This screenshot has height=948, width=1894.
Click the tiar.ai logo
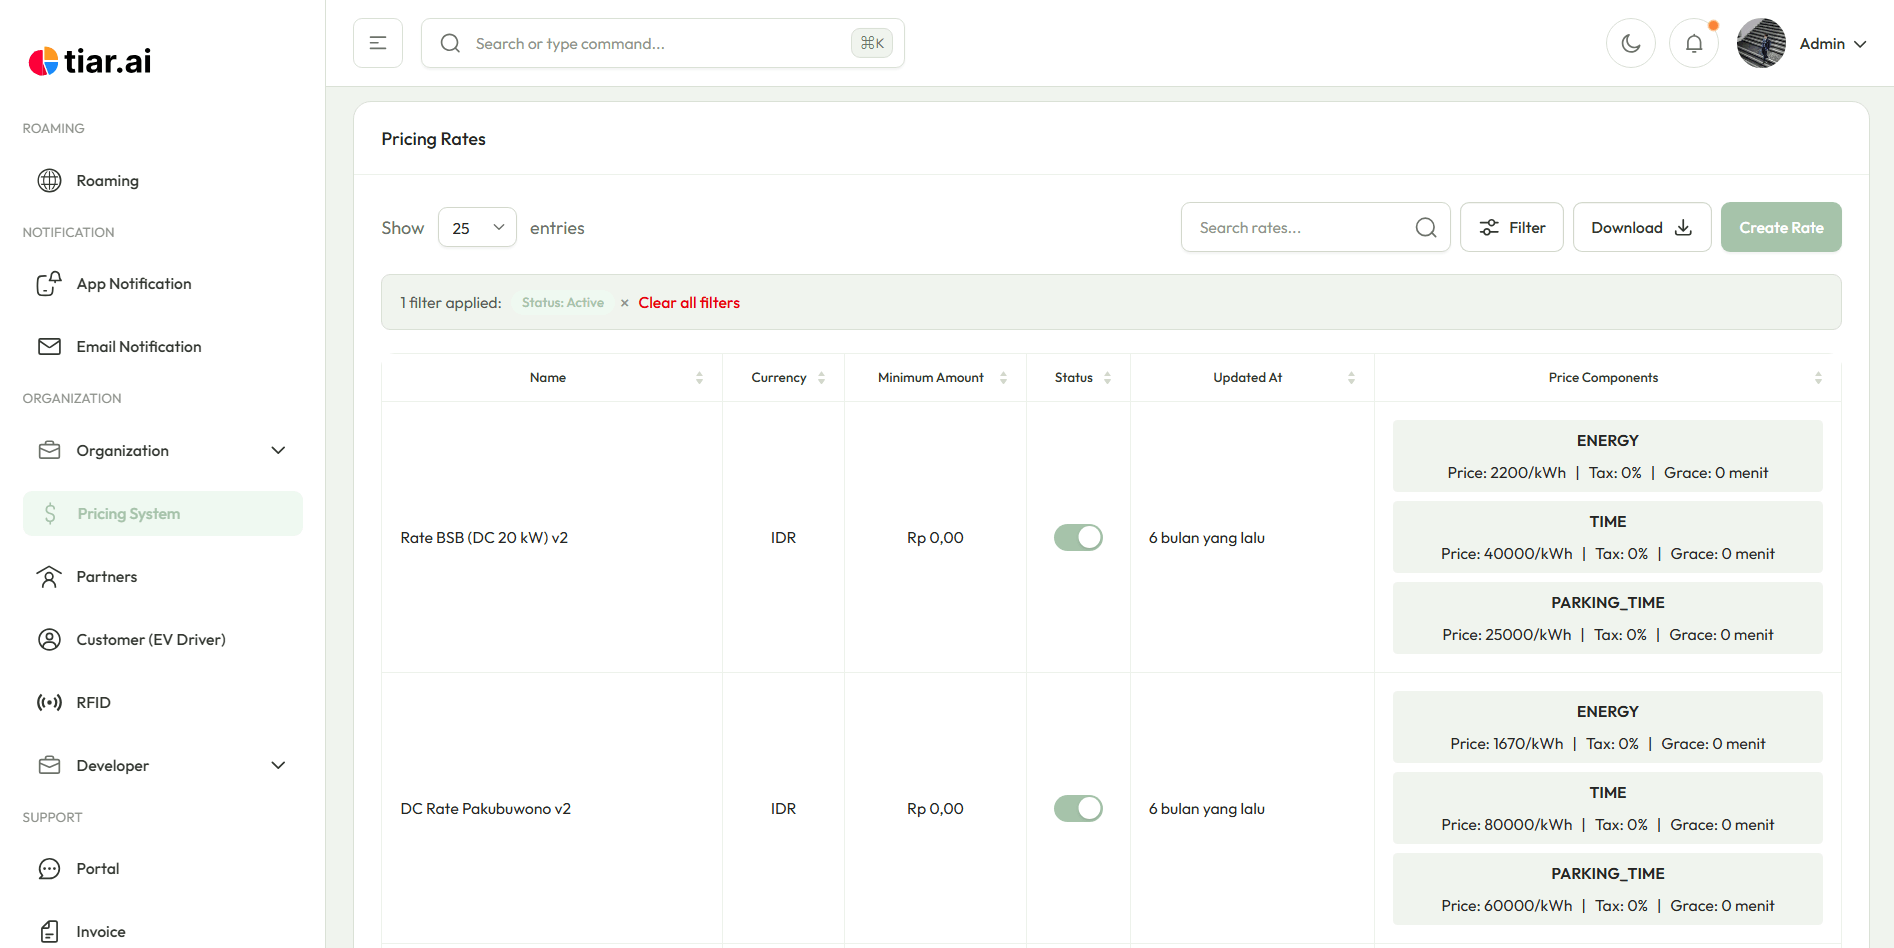coord(90,62)
